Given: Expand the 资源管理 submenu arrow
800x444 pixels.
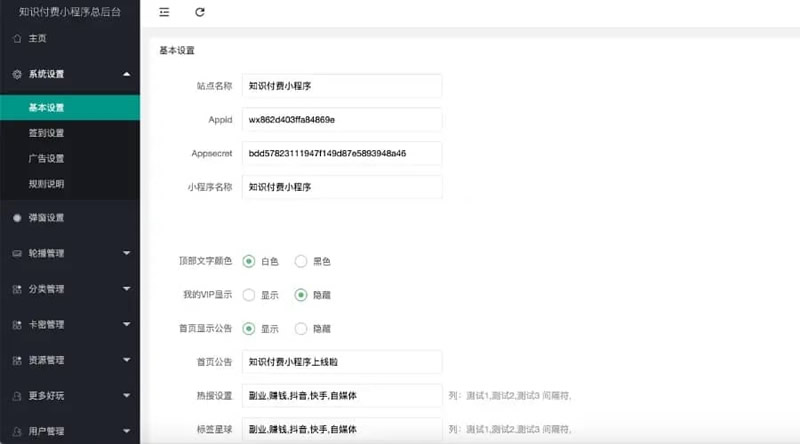Looking at the screenshot, I should [126, 360].
